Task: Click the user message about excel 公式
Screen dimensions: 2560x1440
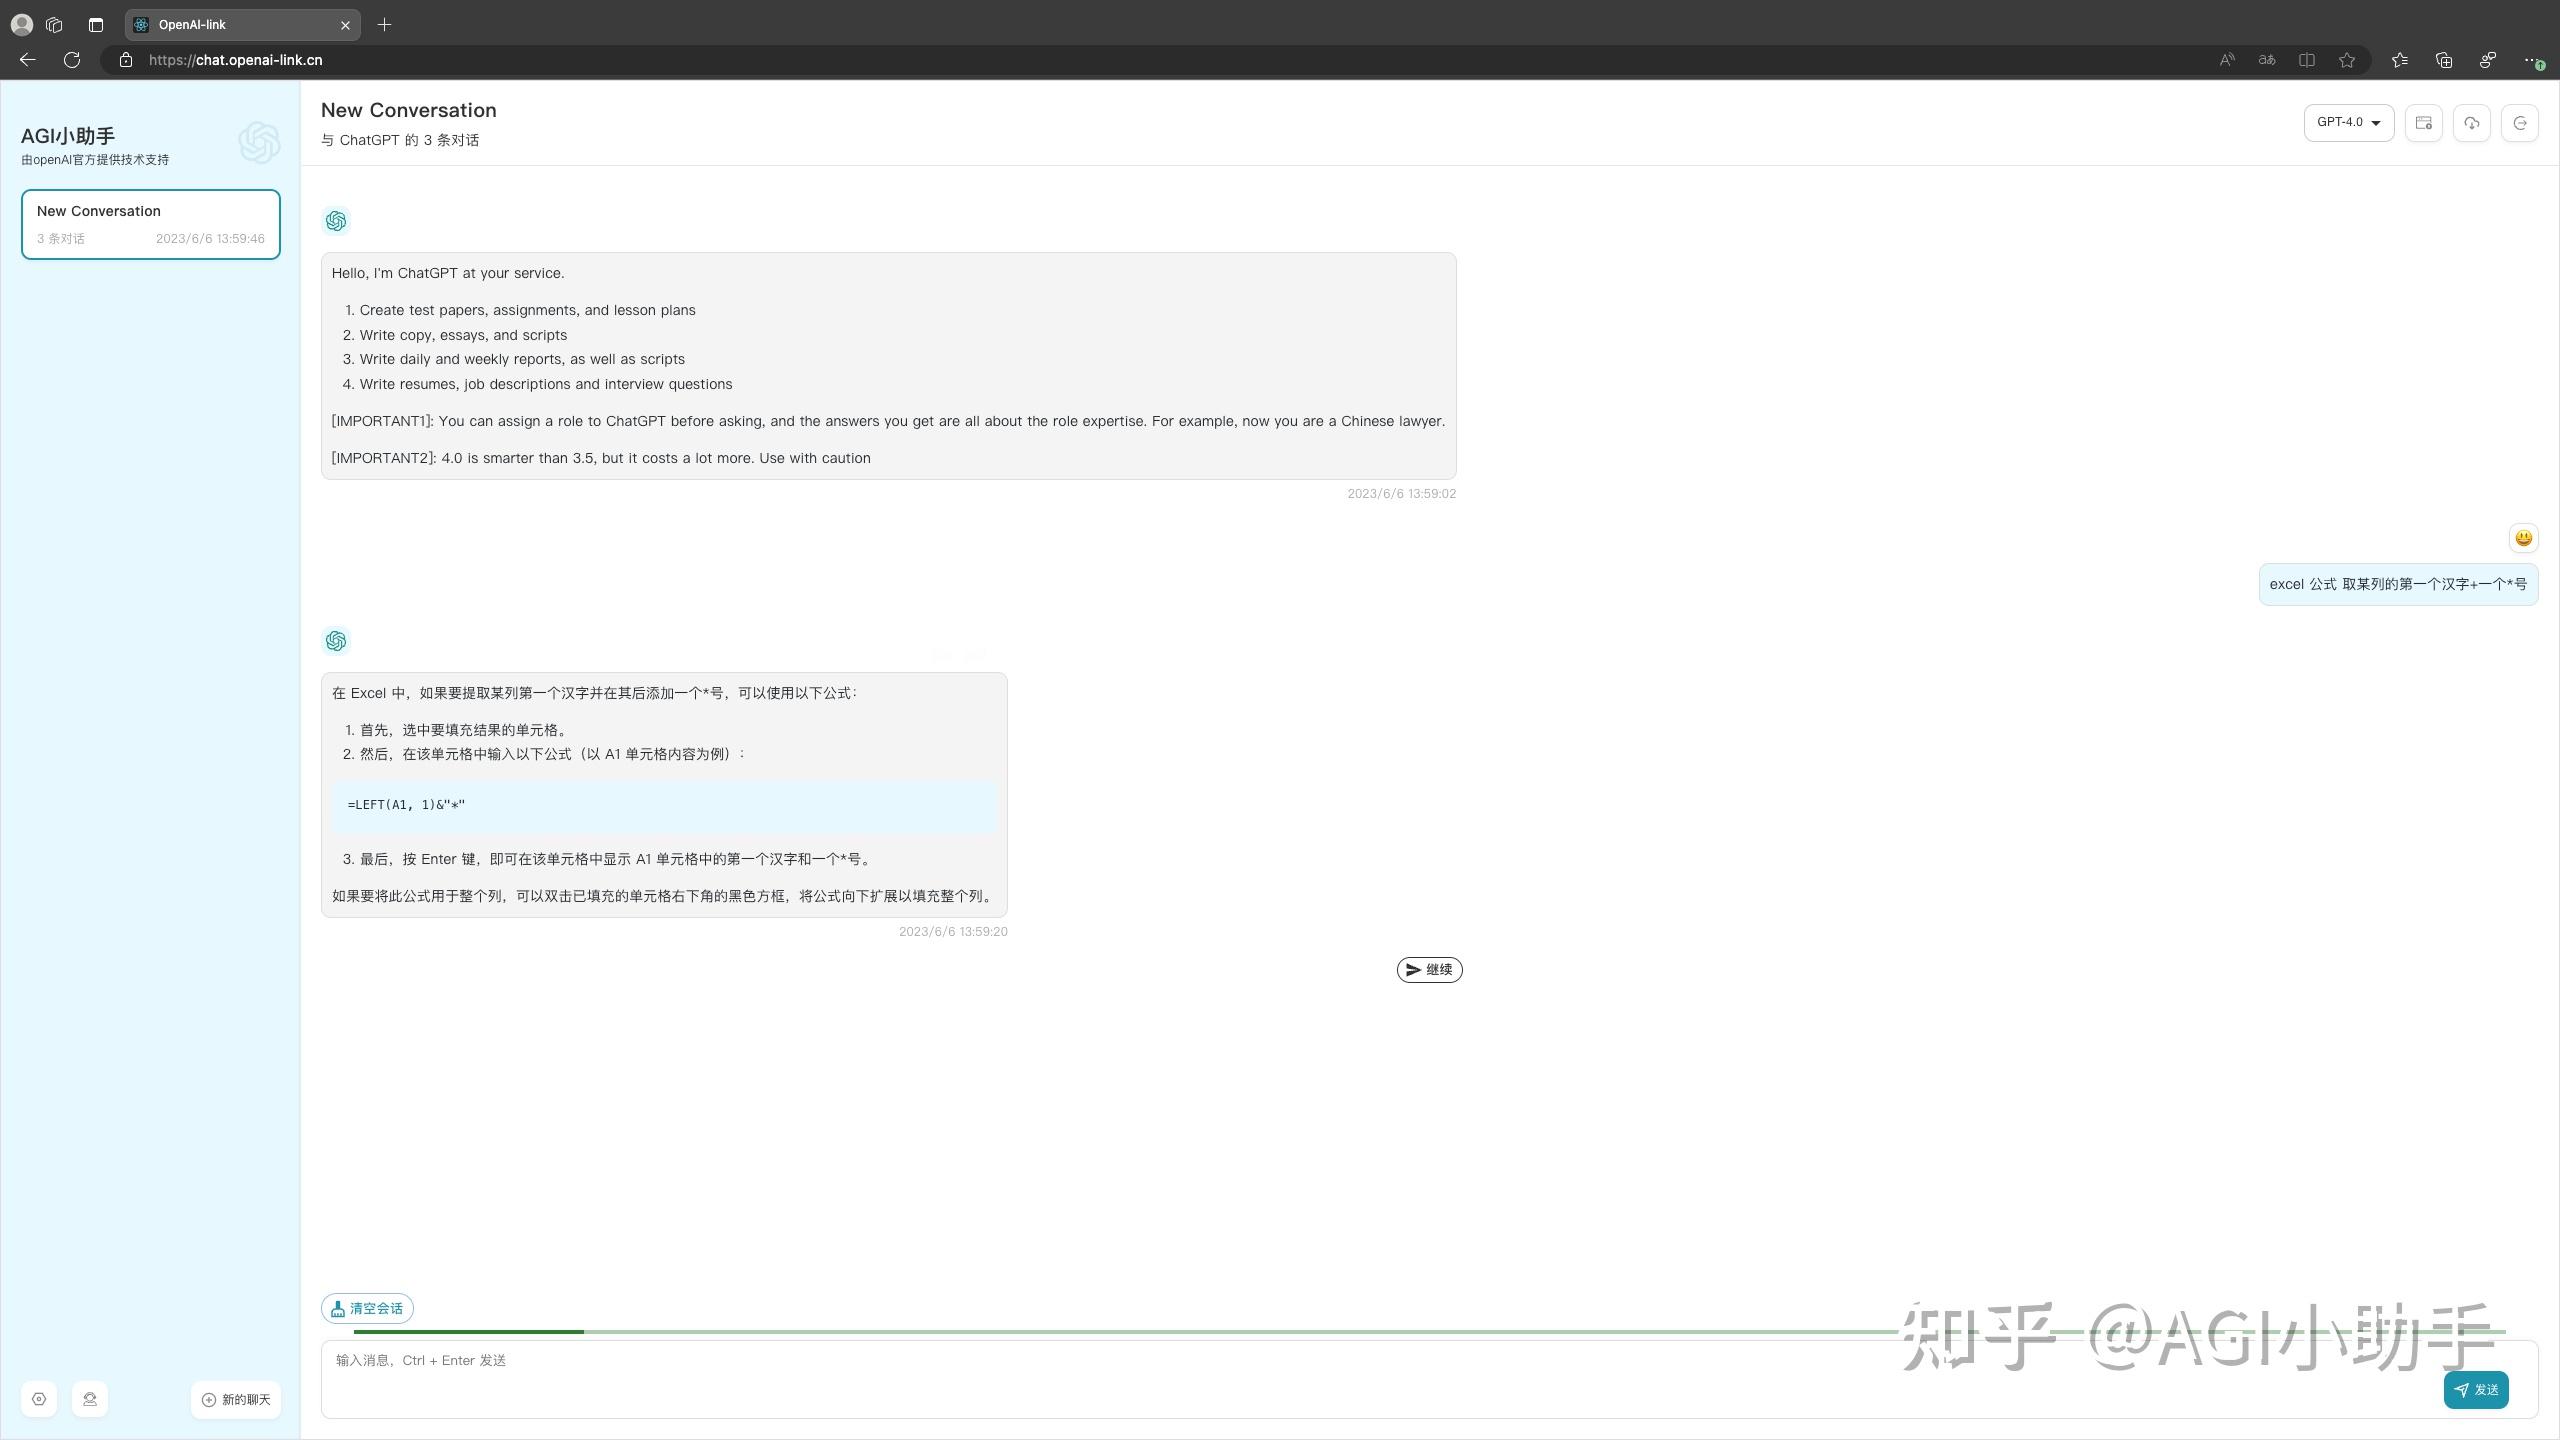Action: [x=2398, y=584]
